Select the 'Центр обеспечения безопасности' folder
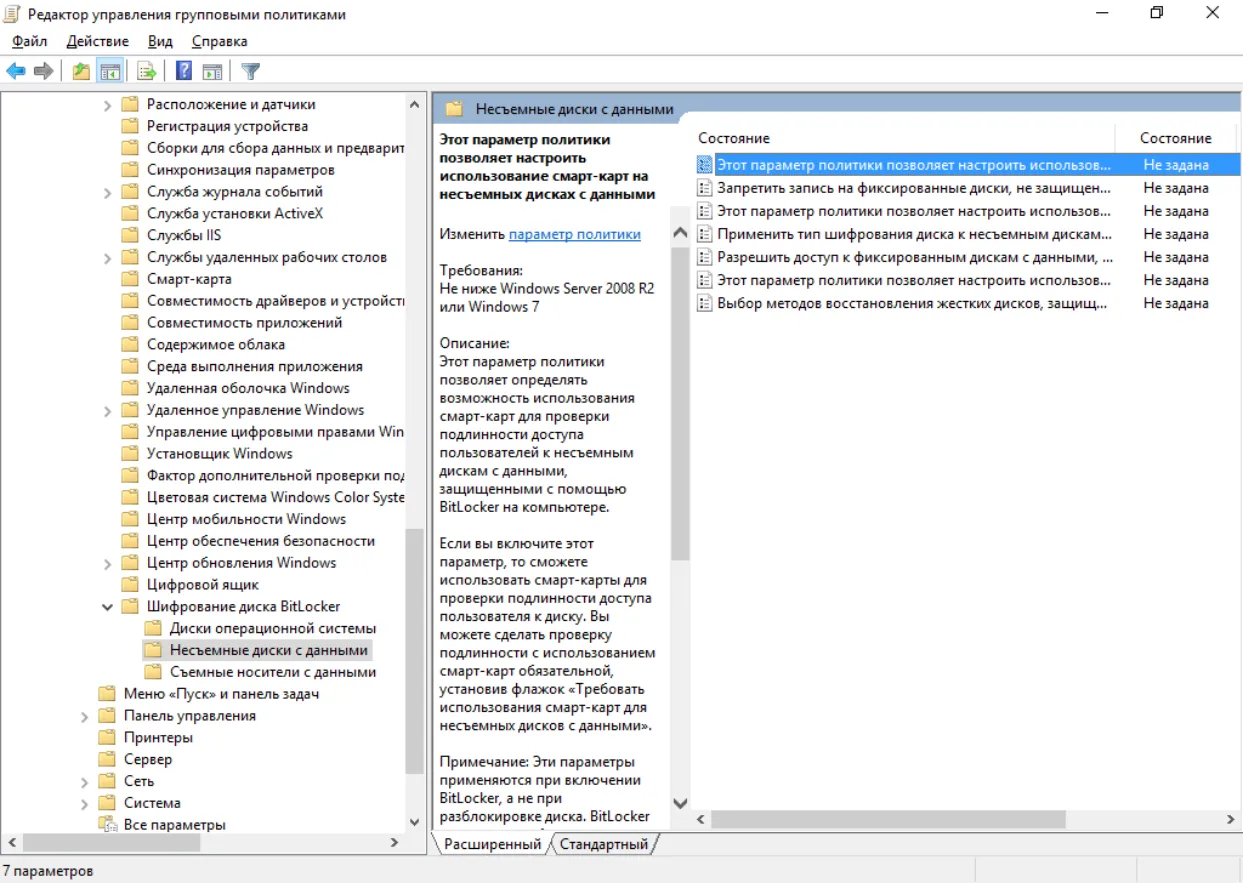This screenshot has height=883, width=1243. (261, 541)
